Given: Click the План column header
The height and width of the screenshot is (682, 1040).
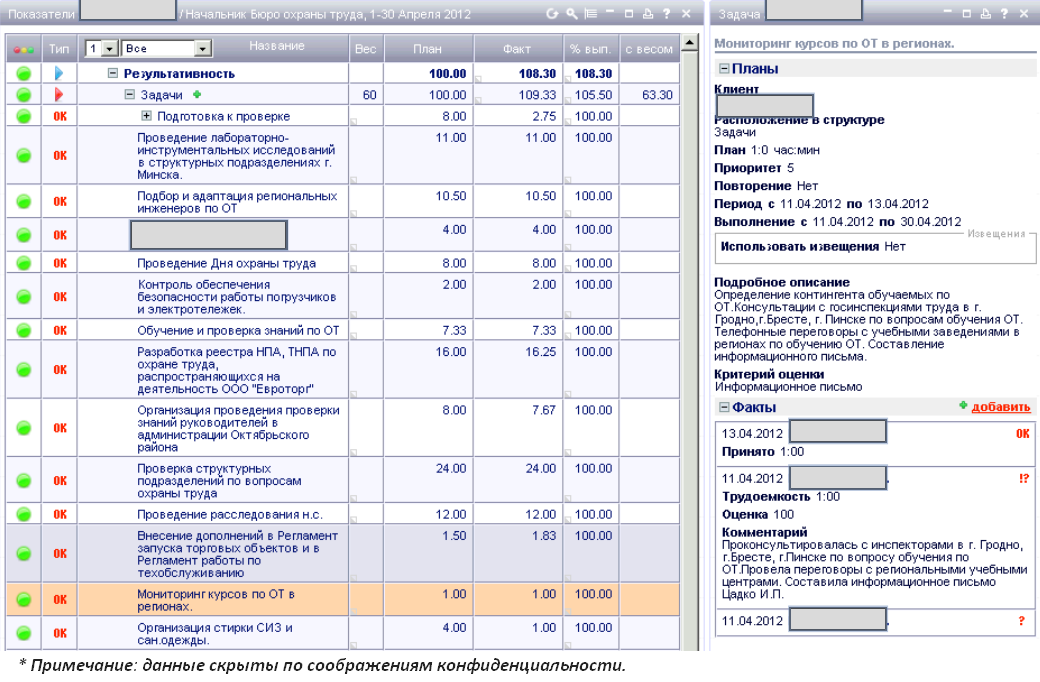Looking at the screenshot, I should coord(427,49).
